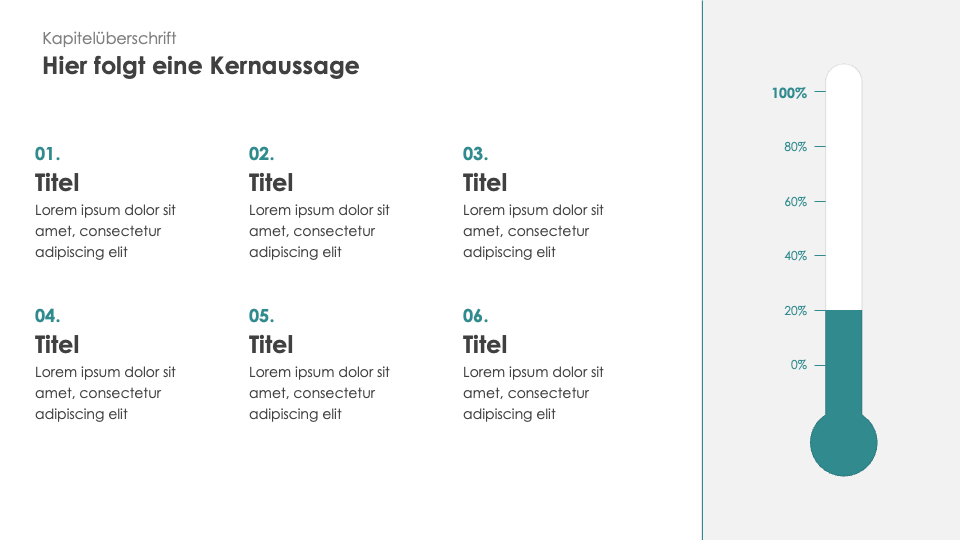Click the "100%" scale label
The height and width of the screenshot is (540, 960).
pos(789,93)
